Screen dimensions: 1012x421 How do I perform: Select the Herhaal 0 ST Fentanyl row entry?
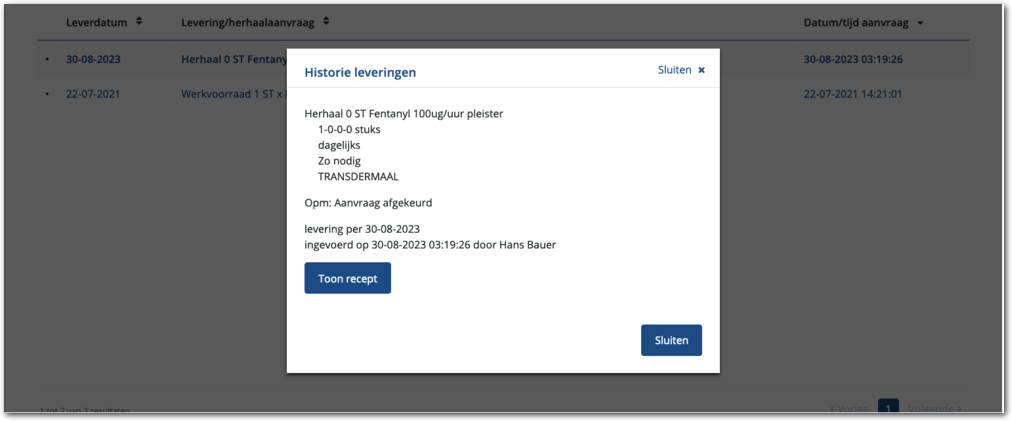click(232, 59)
